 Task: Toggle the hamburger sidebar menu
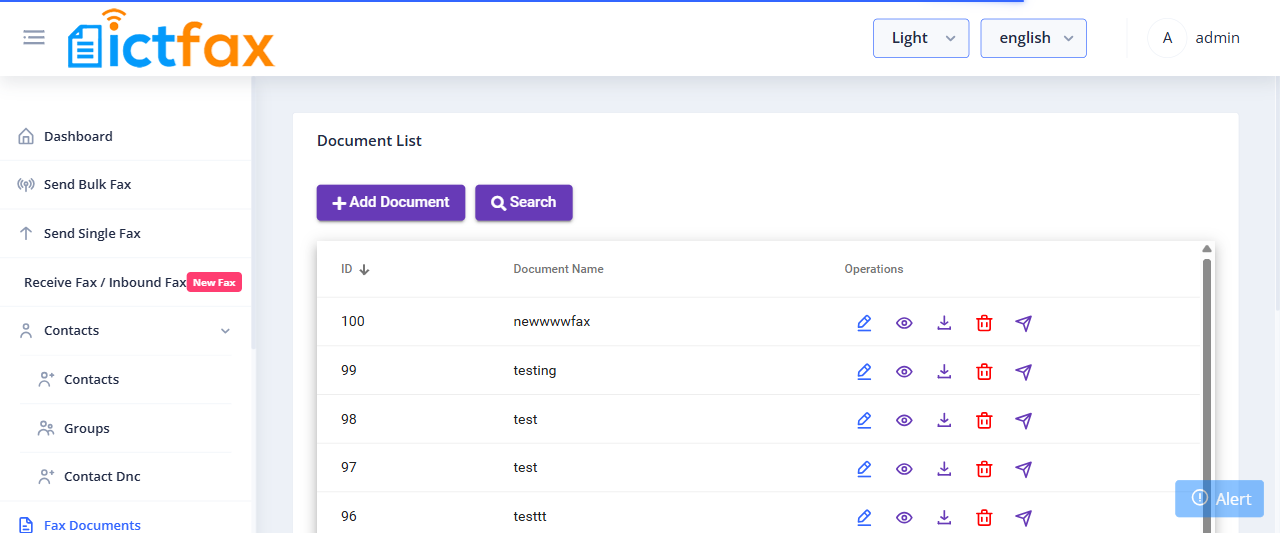34,38
